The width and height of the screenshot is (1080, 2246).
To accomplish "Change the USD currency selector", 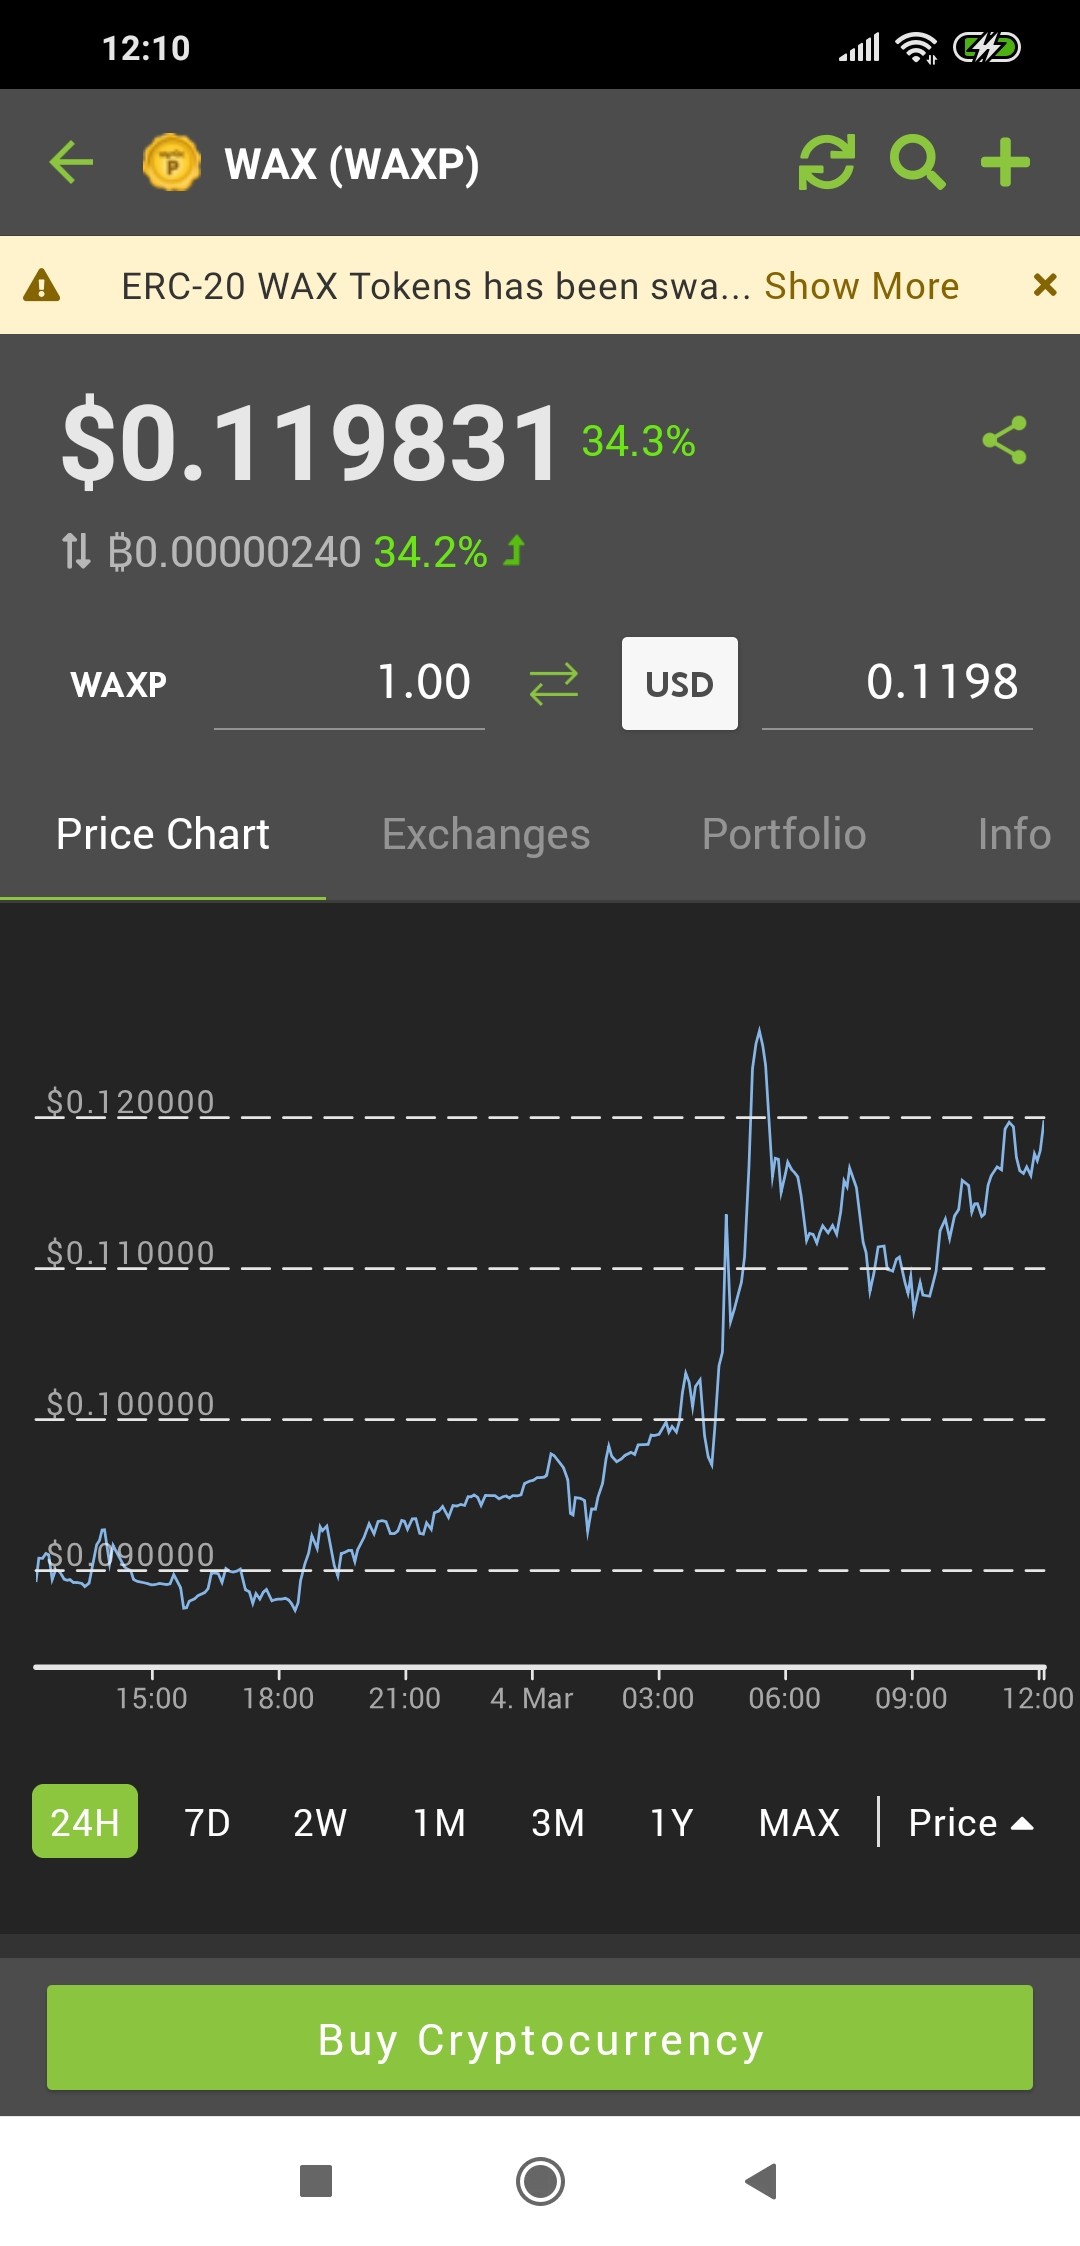I will [680, 684].
